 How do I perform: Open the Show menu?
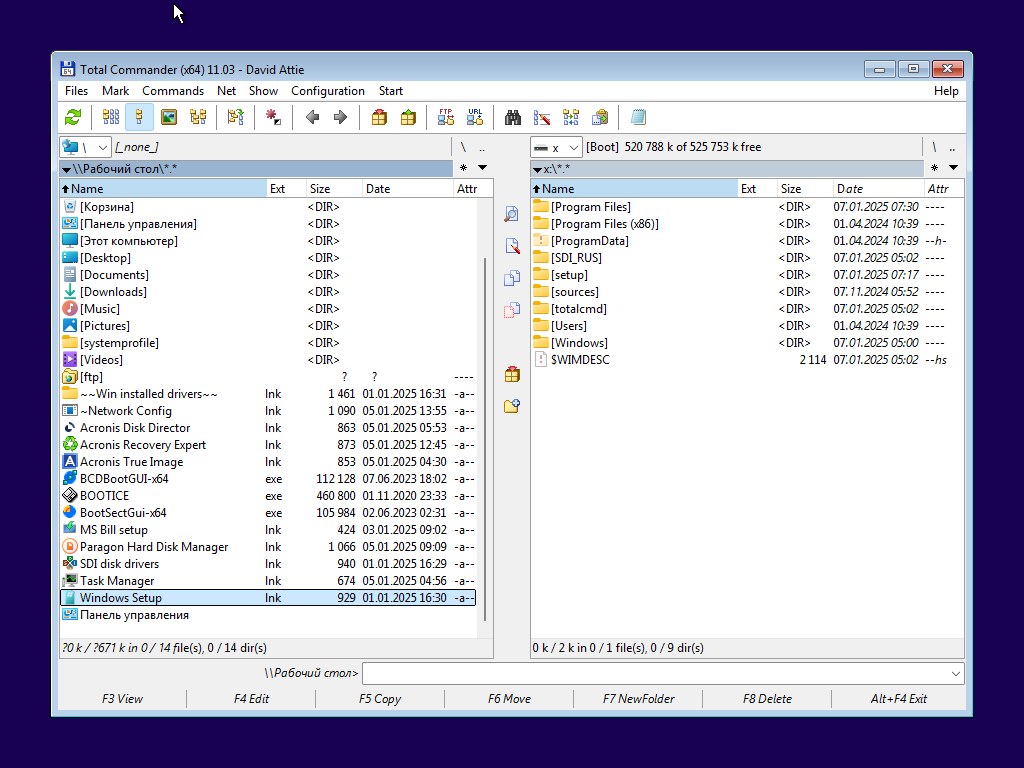click(x=263, y=91)
